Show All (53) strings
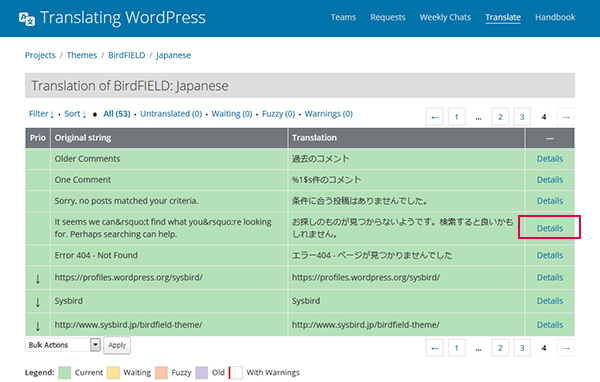Screen dimensions: 600x382 pos(117,114)
